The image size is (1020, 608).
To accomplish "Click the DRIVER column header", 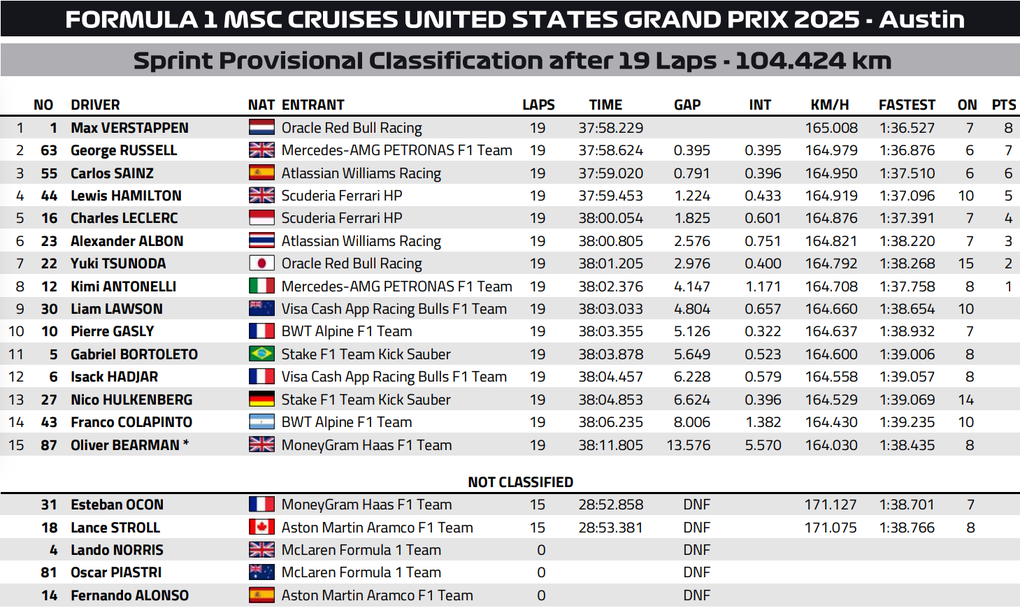I will click(95, 105).
